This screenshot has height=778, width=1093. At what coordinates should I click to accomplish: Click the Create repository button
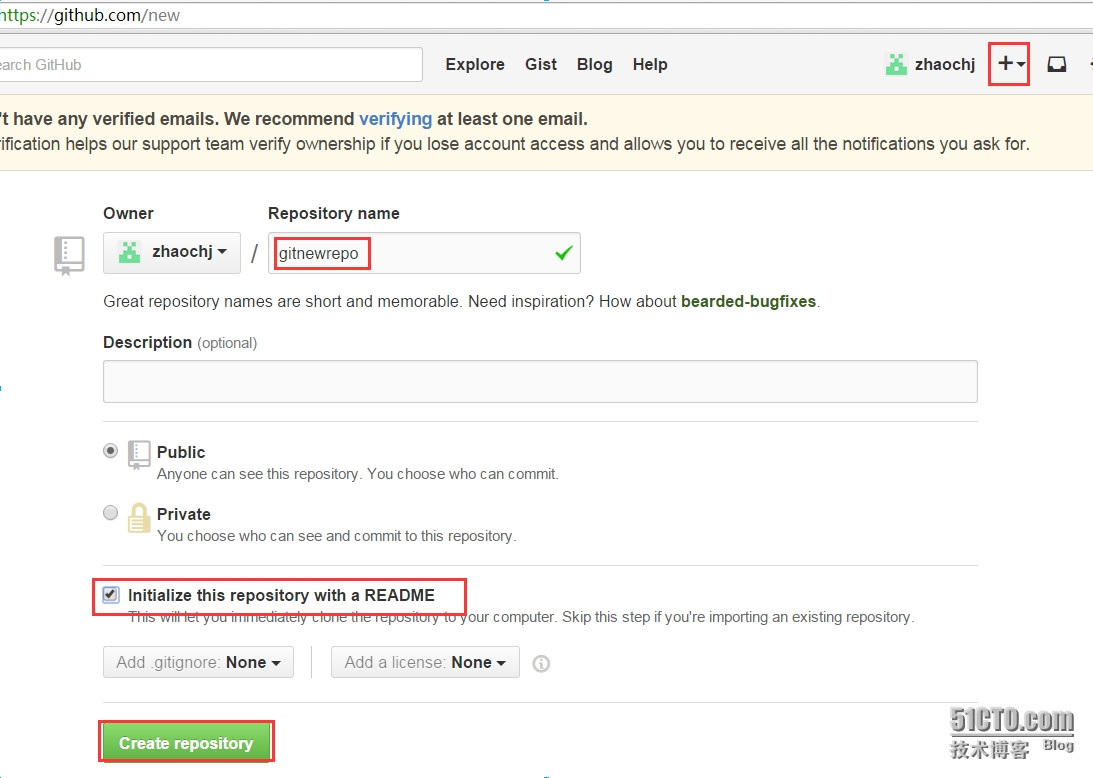click(x=186, y=741)
